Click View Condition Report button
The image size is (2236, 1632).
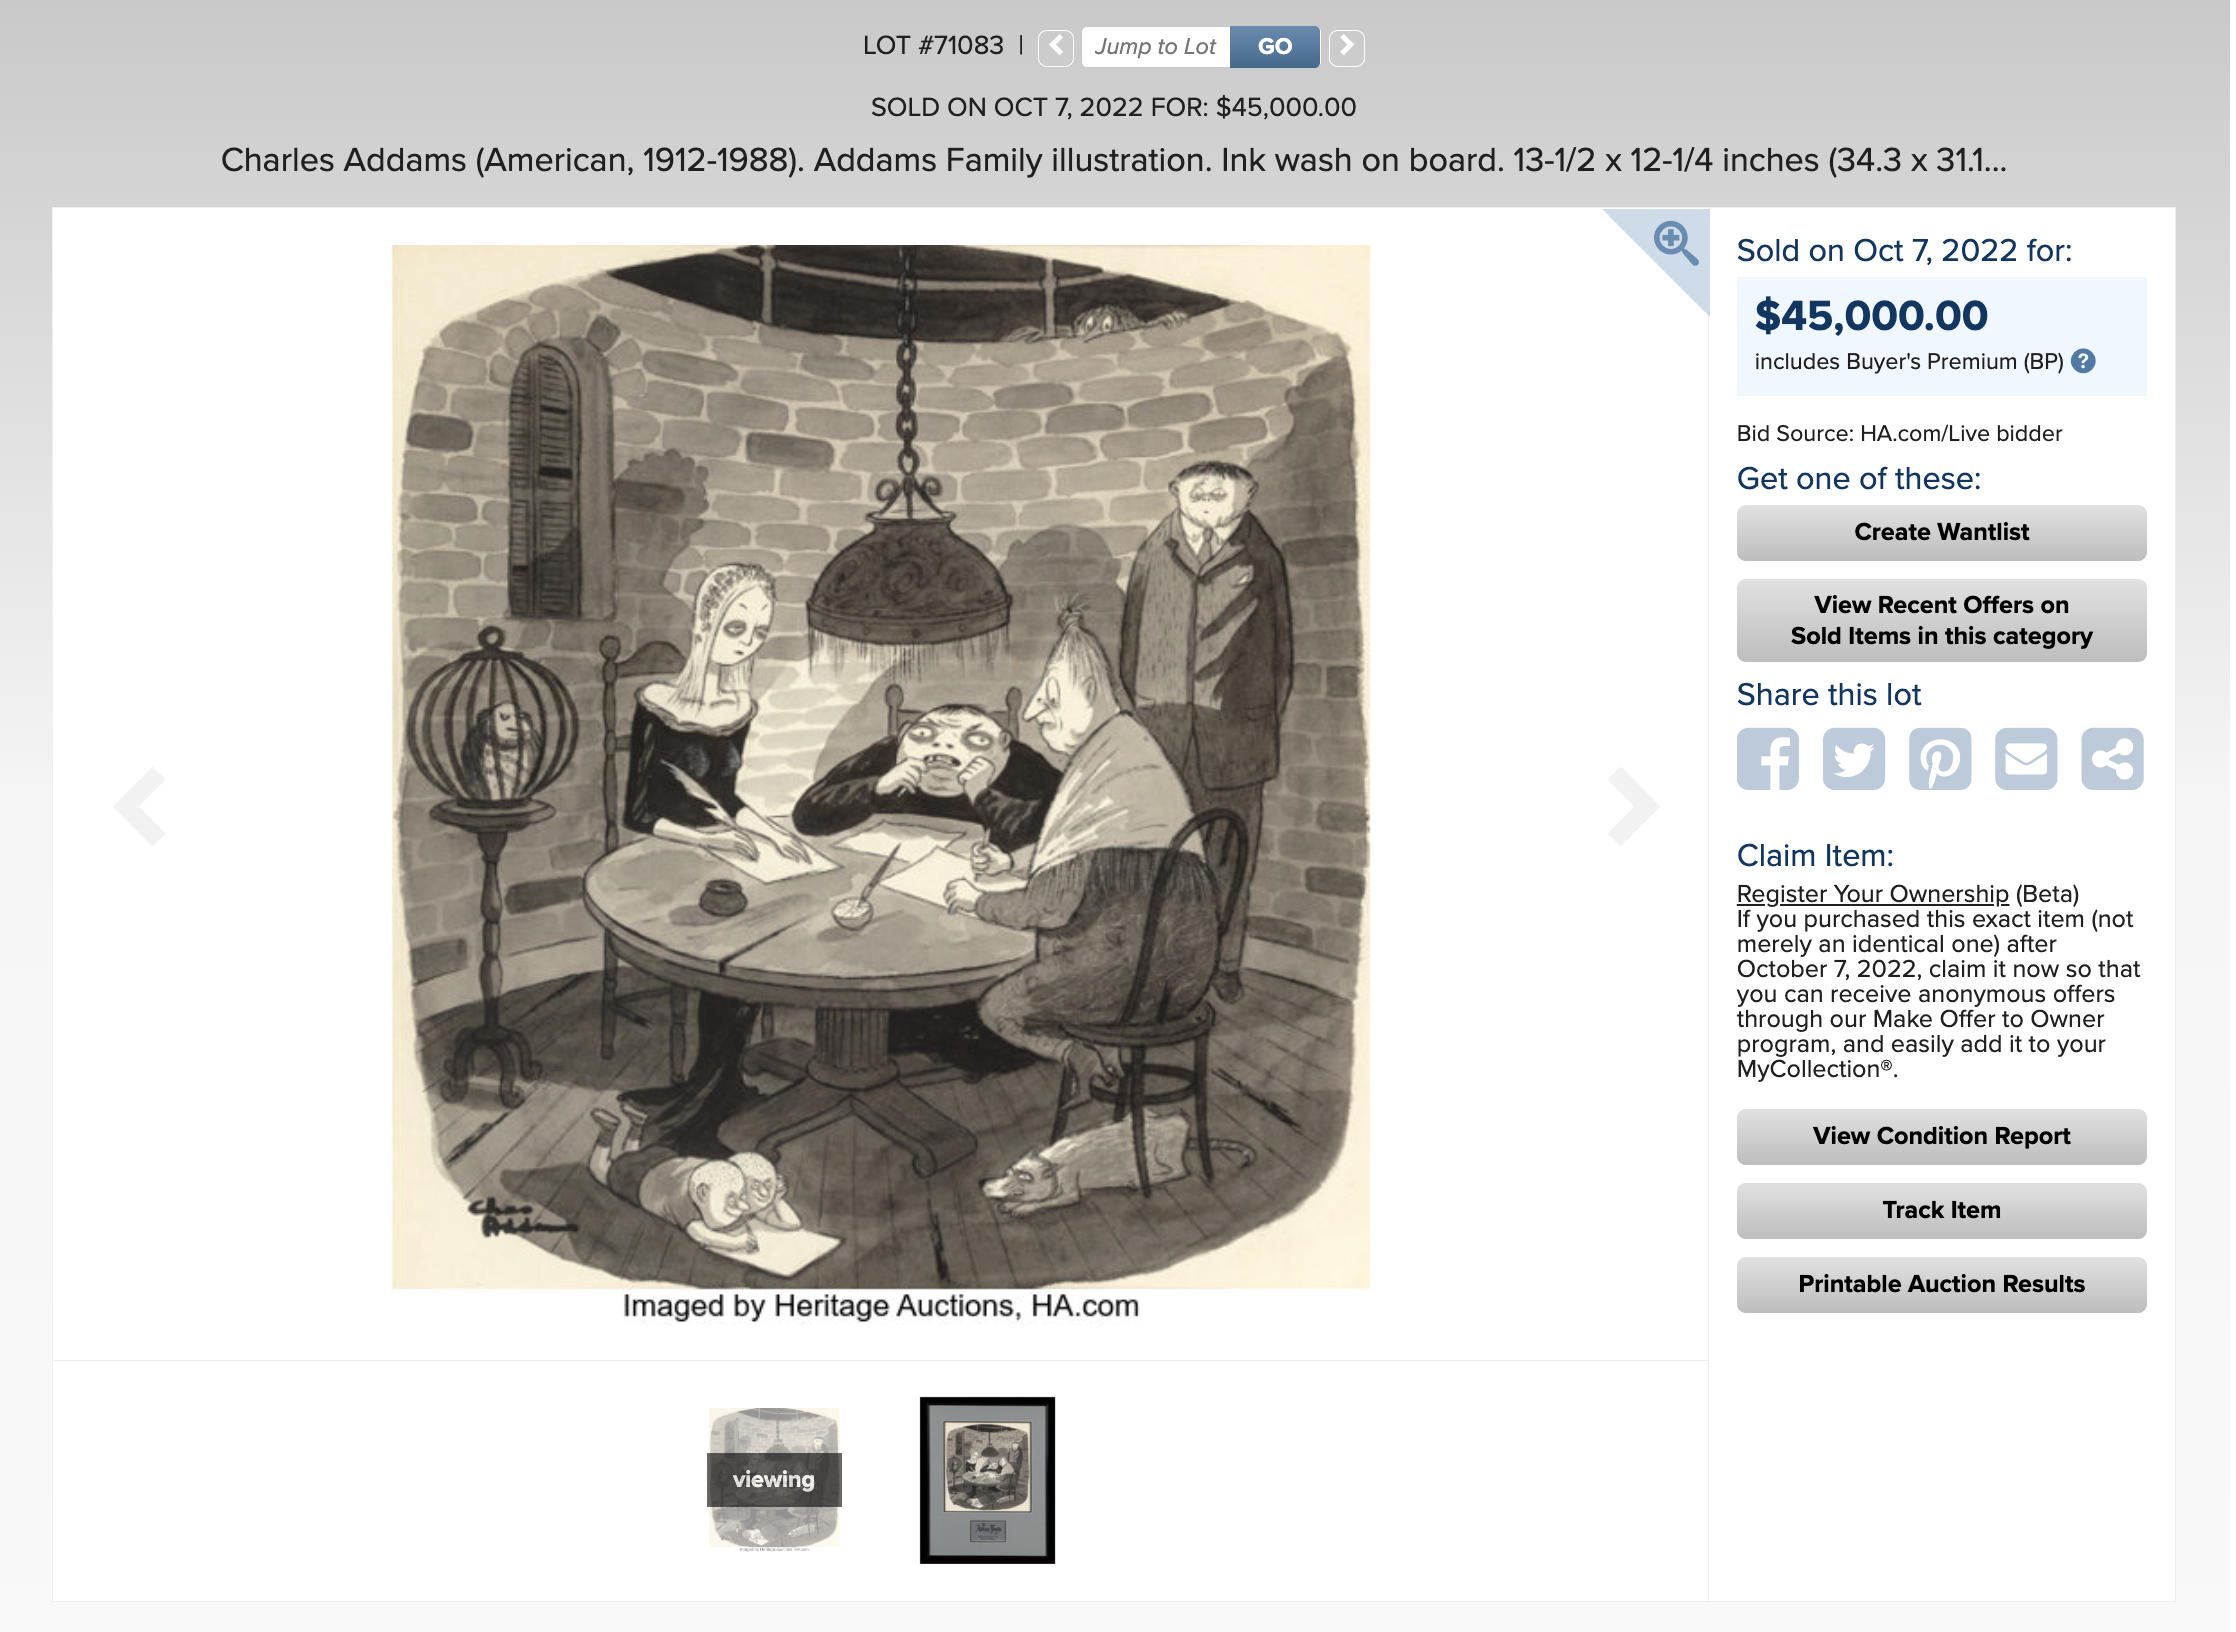coord(1940,1136)
